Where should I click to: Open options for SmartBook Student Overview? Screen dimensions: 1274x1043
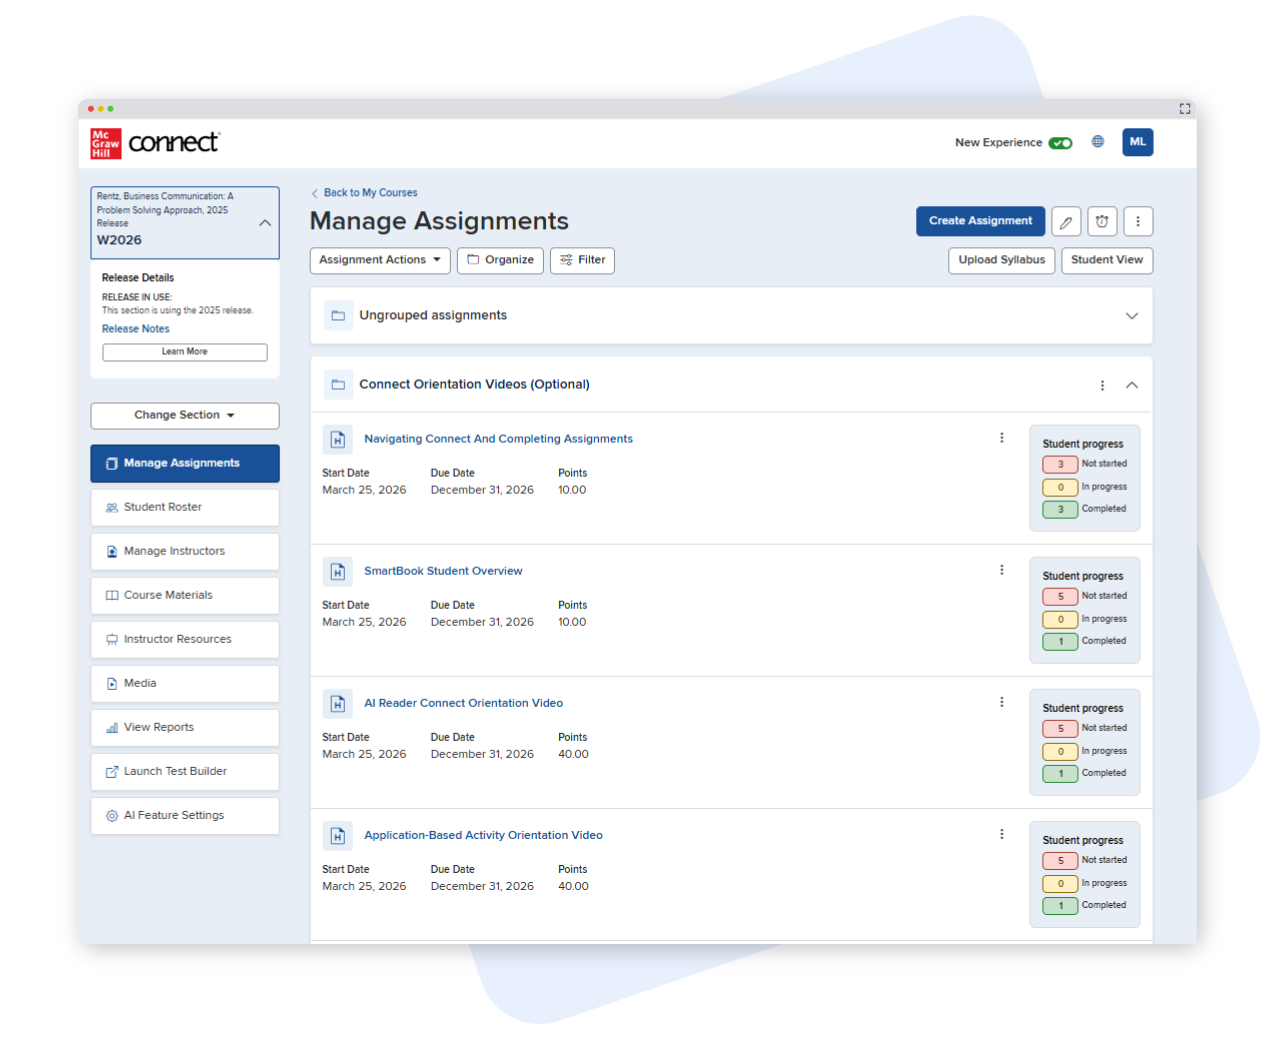[x=1001, y=570]
